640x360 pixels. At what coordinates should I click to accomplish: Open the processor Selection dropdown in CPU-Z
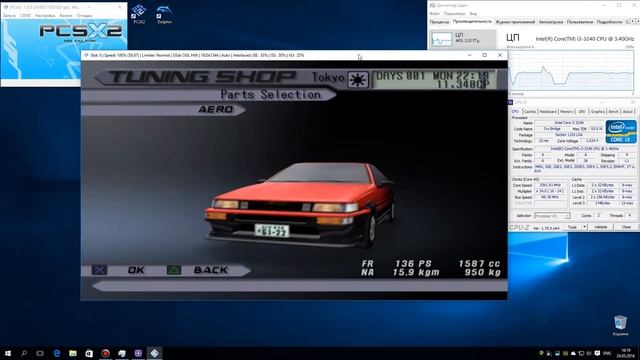(552, 216)
